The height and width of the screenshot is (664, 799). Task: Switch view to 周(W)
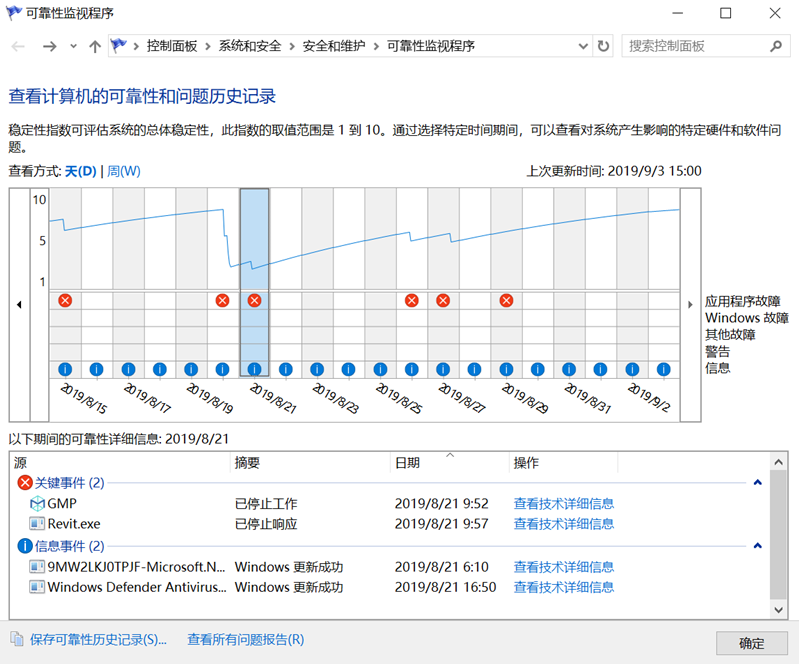(x=124, y=171)
